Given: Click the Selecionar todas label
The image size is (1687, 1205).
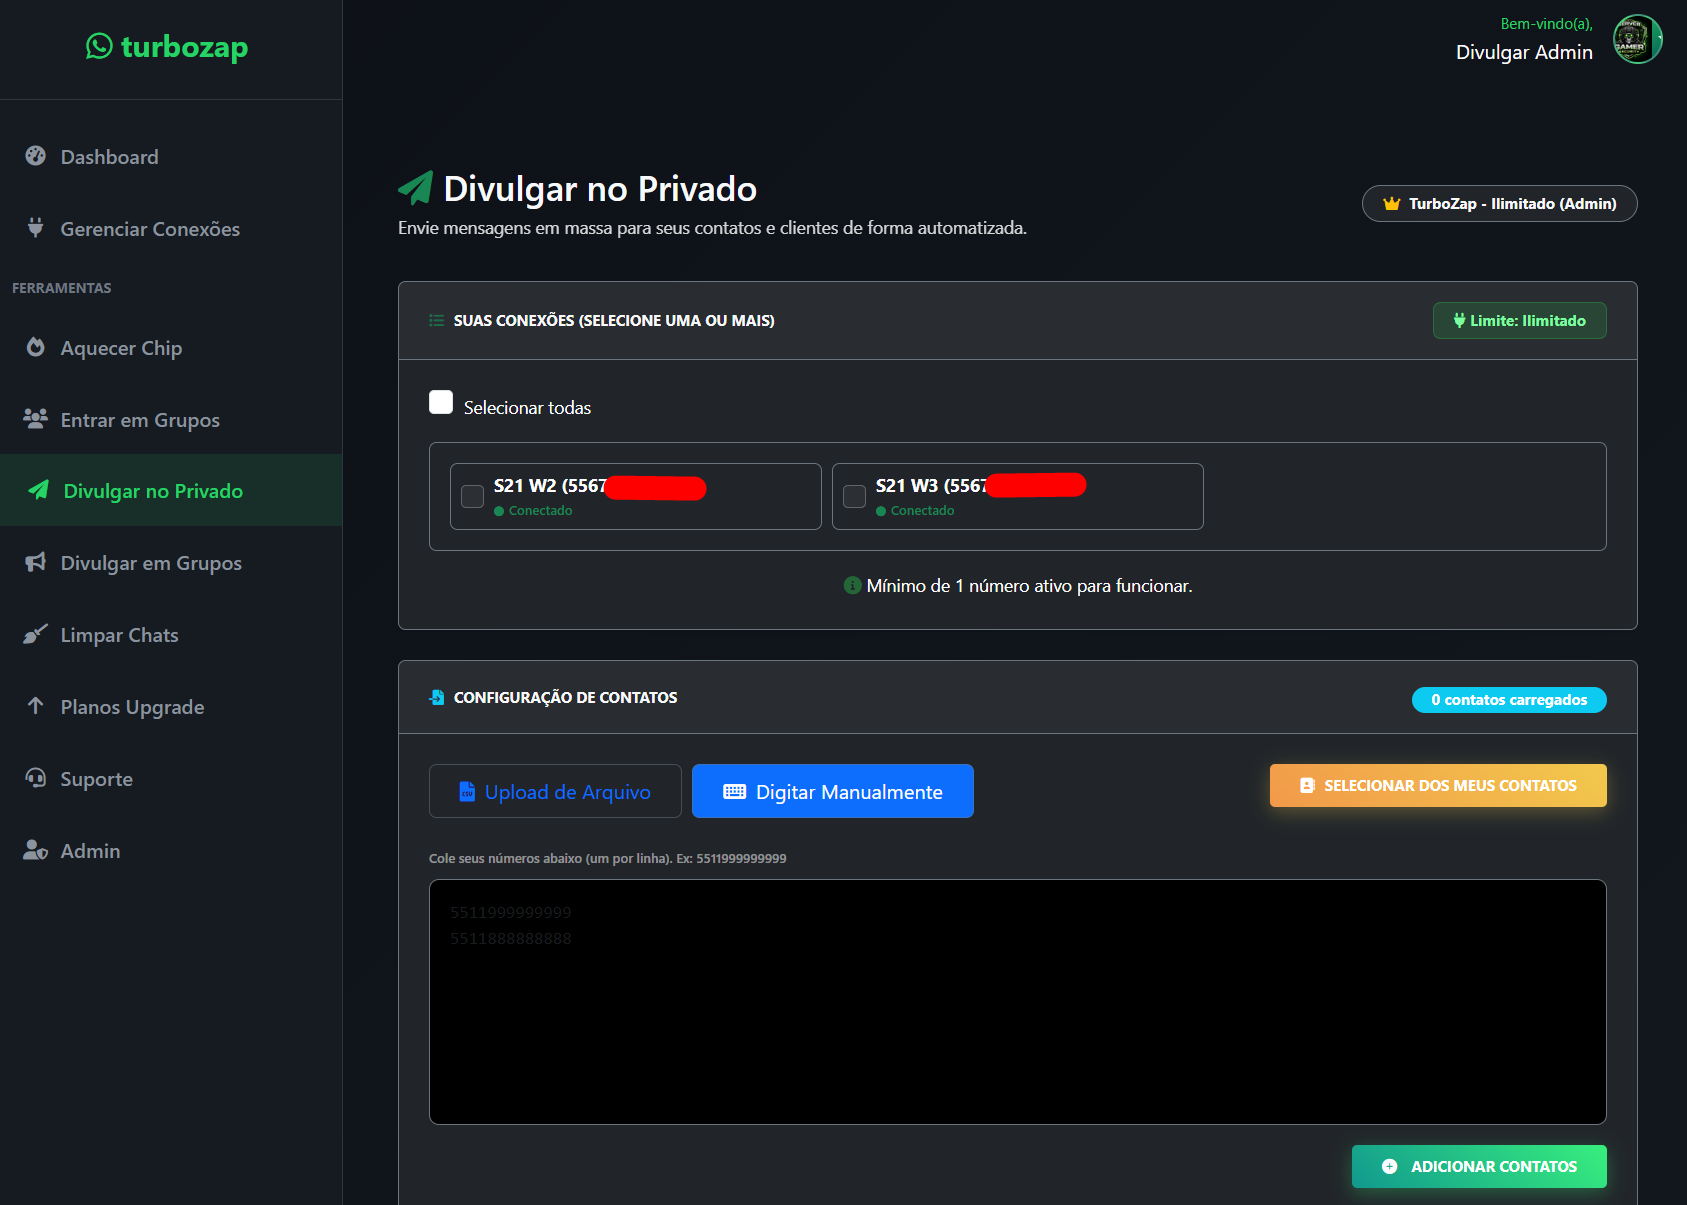Looking at the screenshot, I should (x=527, y=408).
